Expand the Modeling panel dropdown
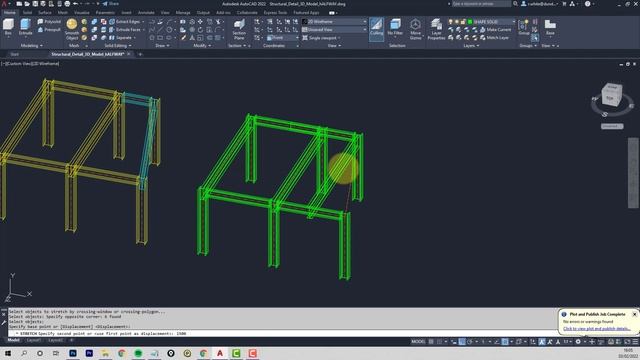Screen dimensions: 640x360 coord(32,46)
